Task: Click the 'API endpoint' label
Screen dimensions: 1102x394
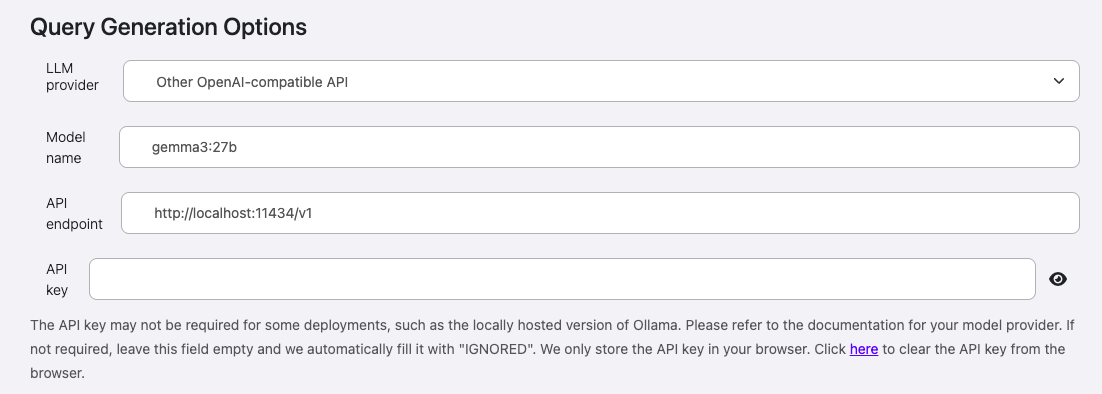Action: [74, 214]
